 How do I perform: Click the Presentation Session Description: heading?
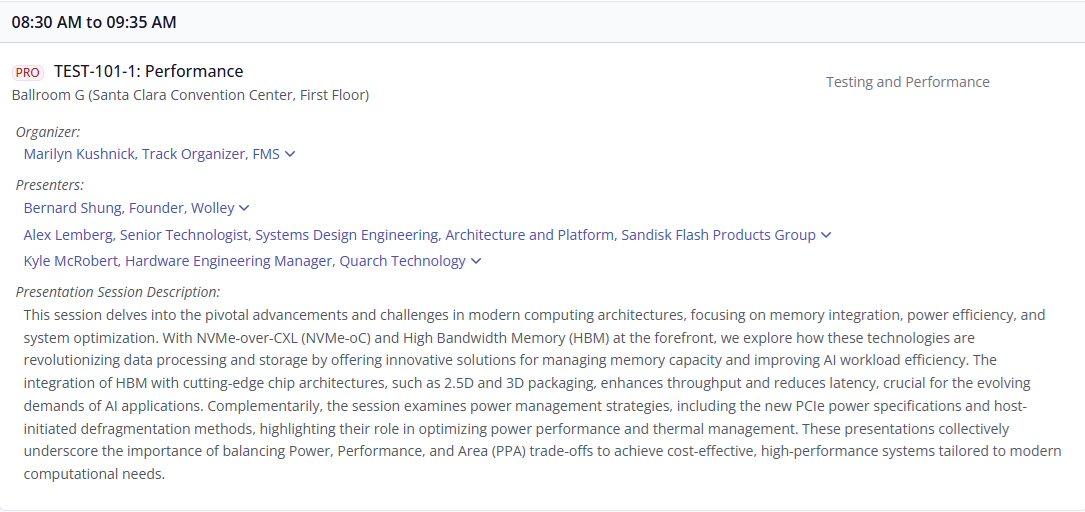click(118, 292)
